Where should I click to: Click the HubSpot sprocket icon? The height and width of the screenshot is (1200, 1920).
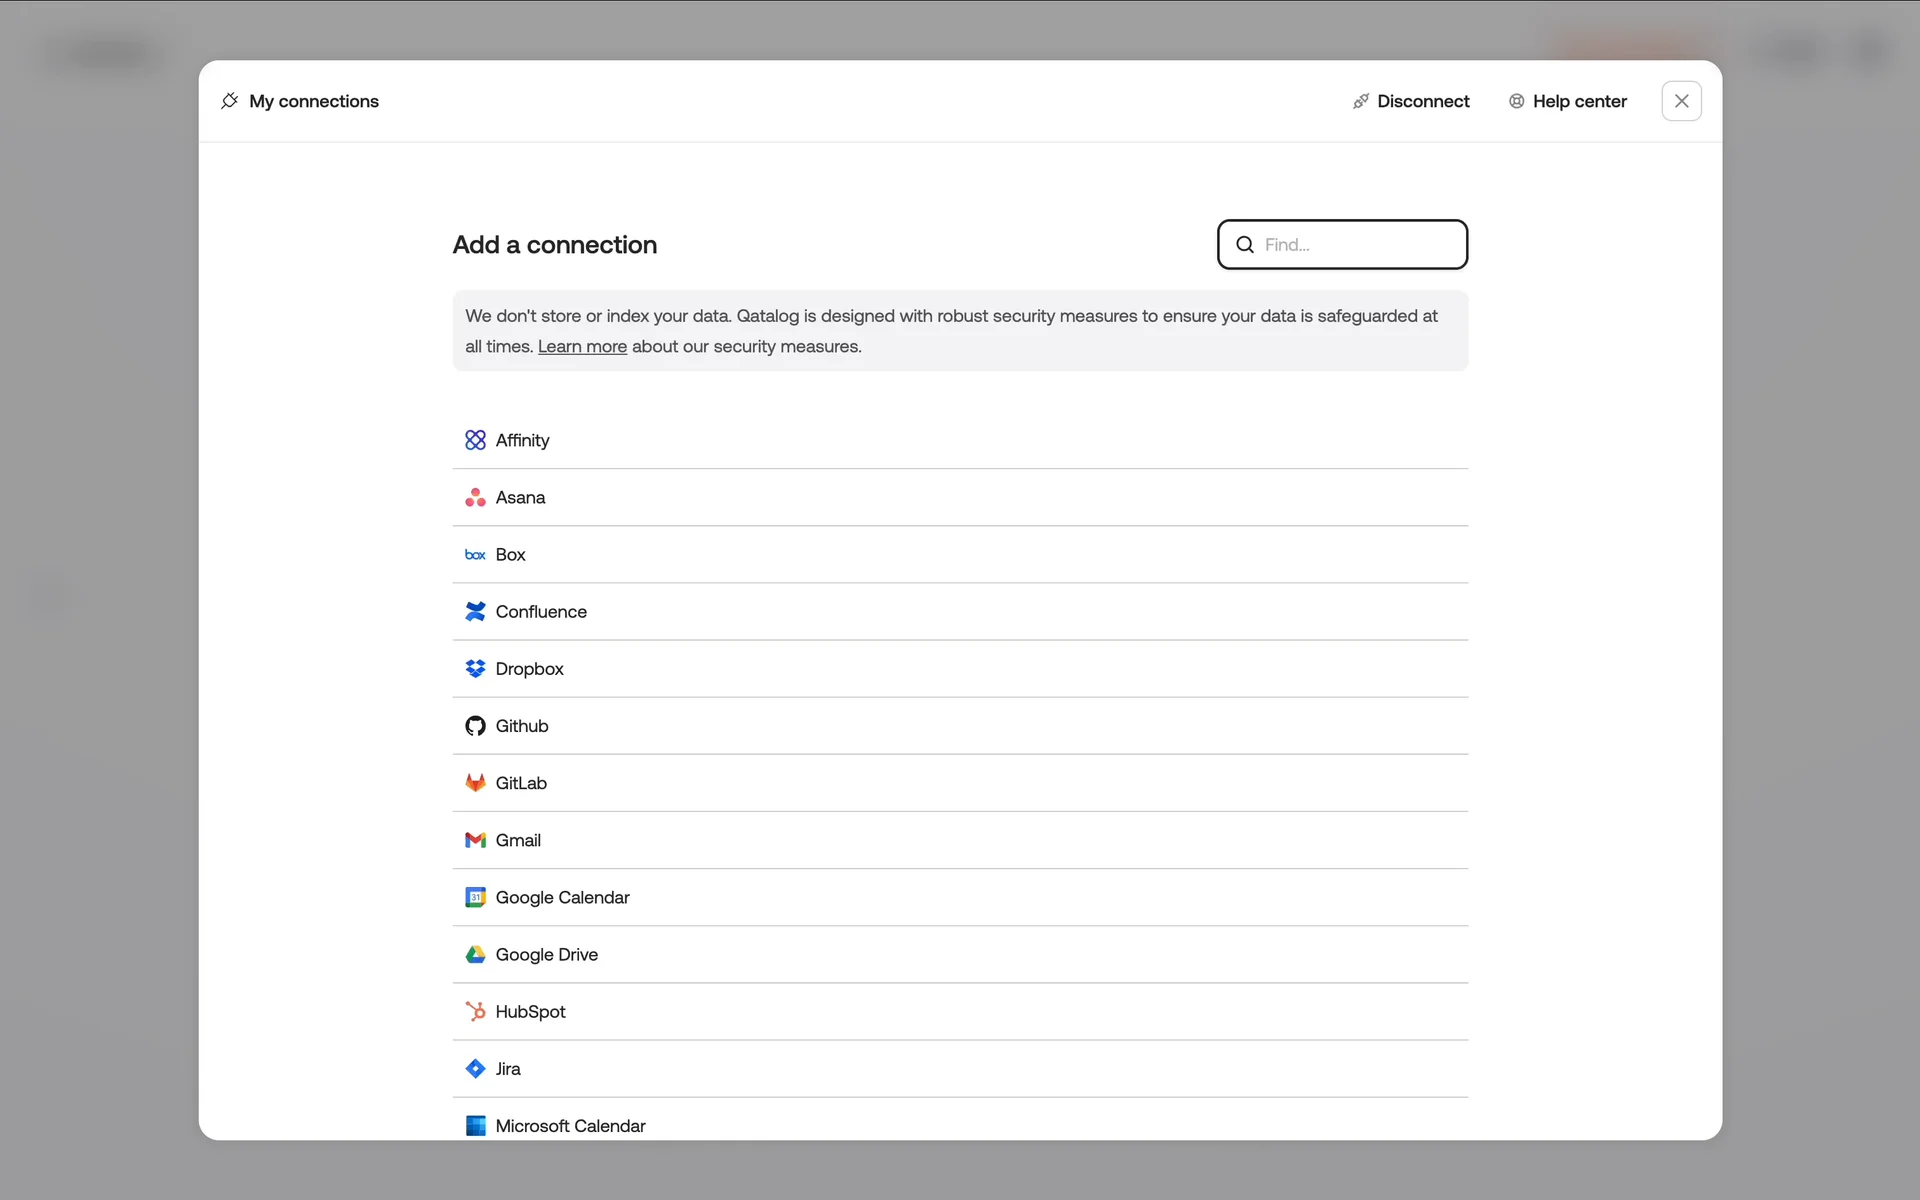click(x=475, y=1011)
